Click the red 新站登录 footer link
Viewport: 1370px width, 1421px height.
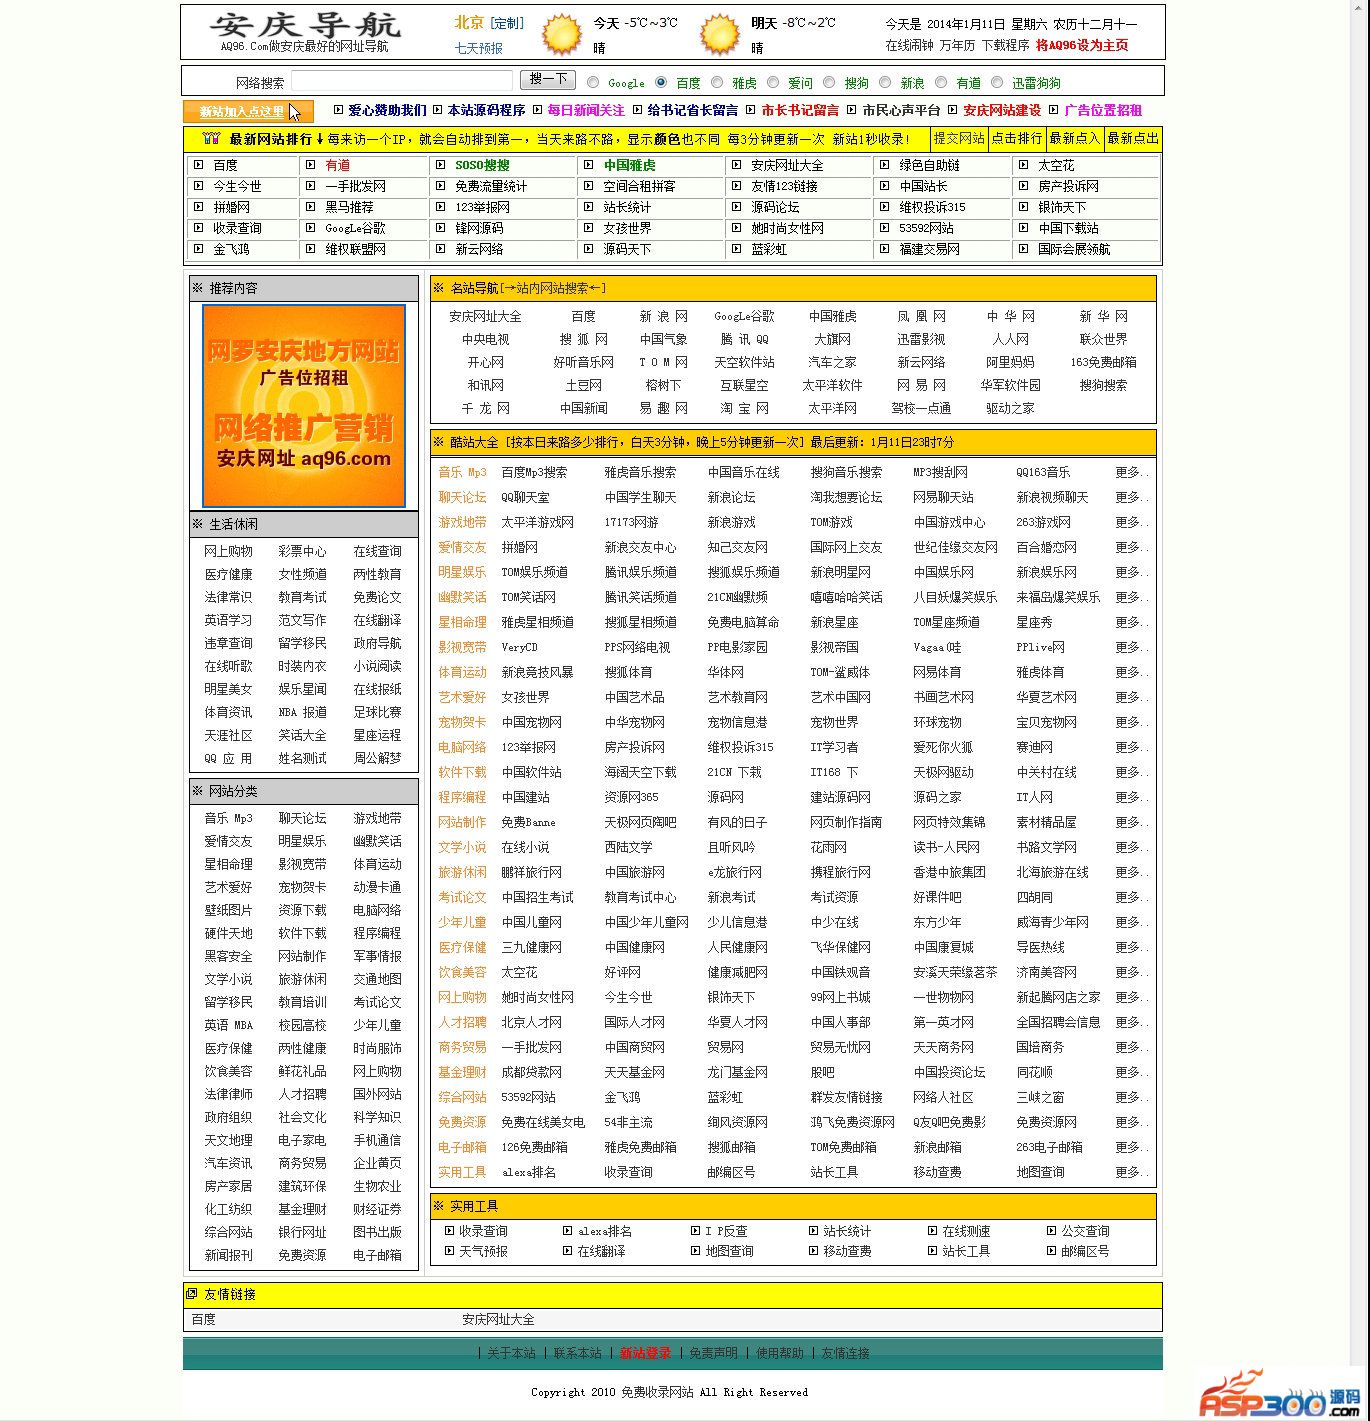point(645,1353)
